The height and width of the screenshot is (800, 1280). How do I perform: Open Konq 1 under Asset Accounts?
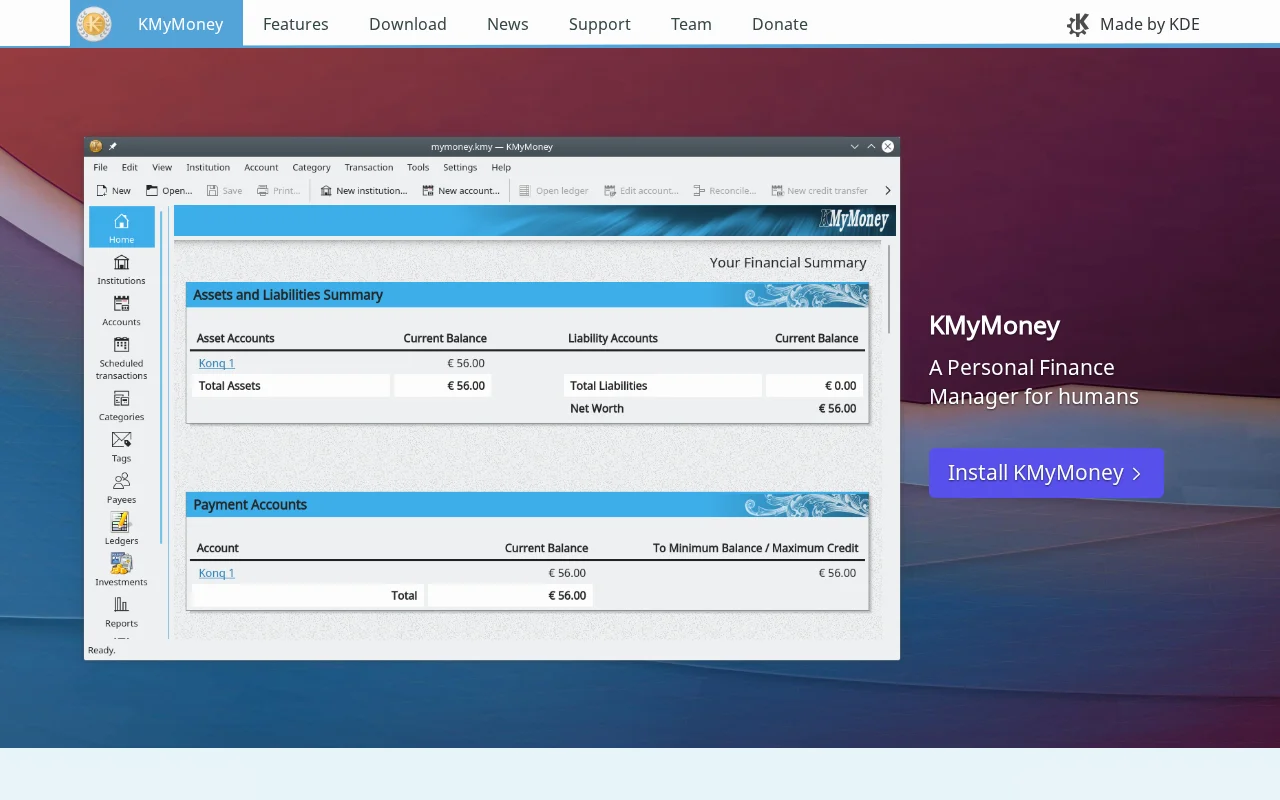click(x=216, y=363)
